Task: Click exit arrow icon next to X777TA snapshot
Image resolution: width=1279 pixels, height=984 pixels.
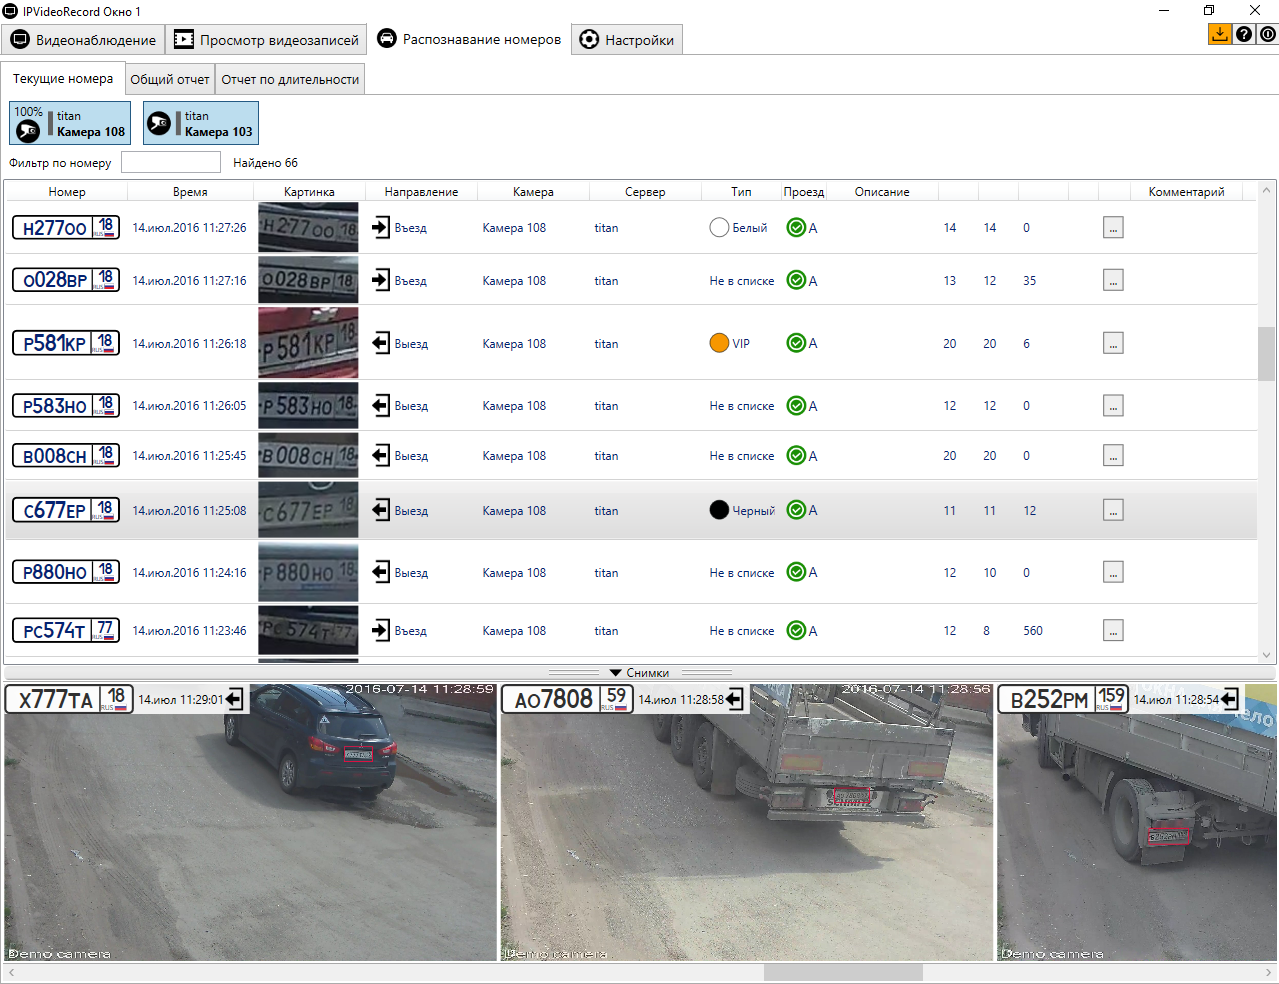Action: [235, 699]
